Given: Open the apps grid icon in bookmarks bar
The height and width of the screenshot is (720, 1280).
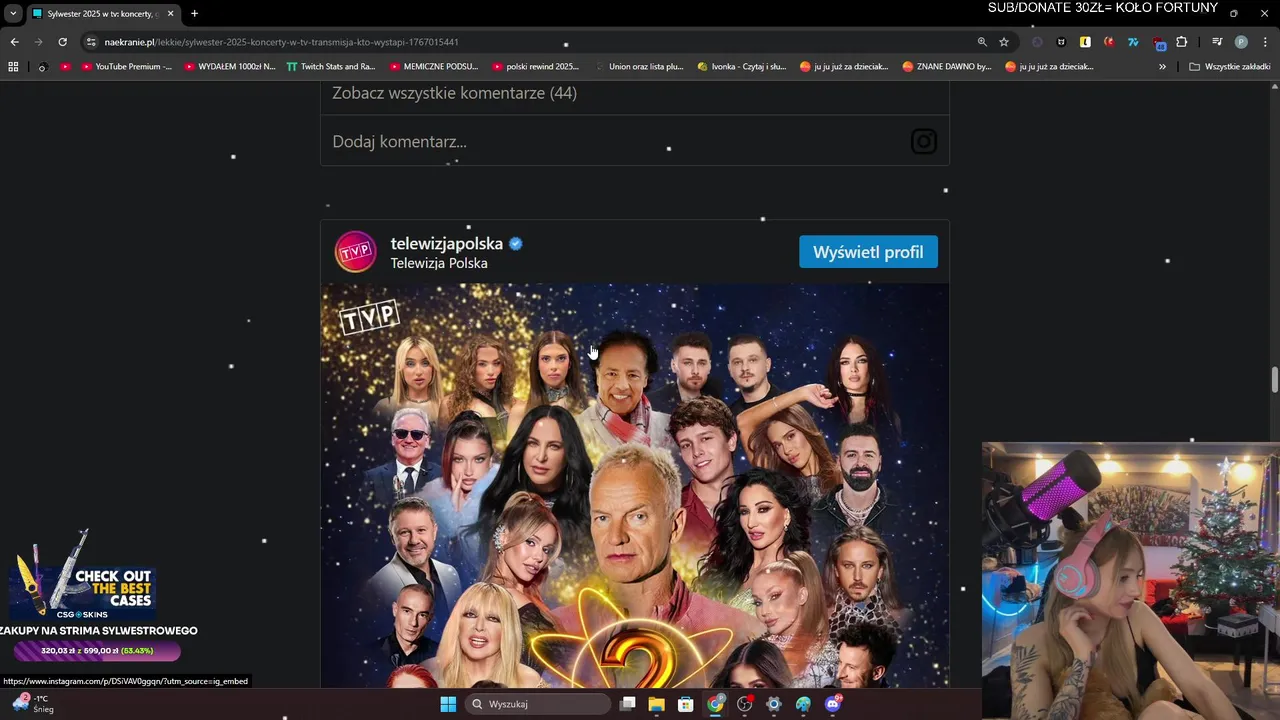Looking at the screenshot, I should tap(13, 67).
